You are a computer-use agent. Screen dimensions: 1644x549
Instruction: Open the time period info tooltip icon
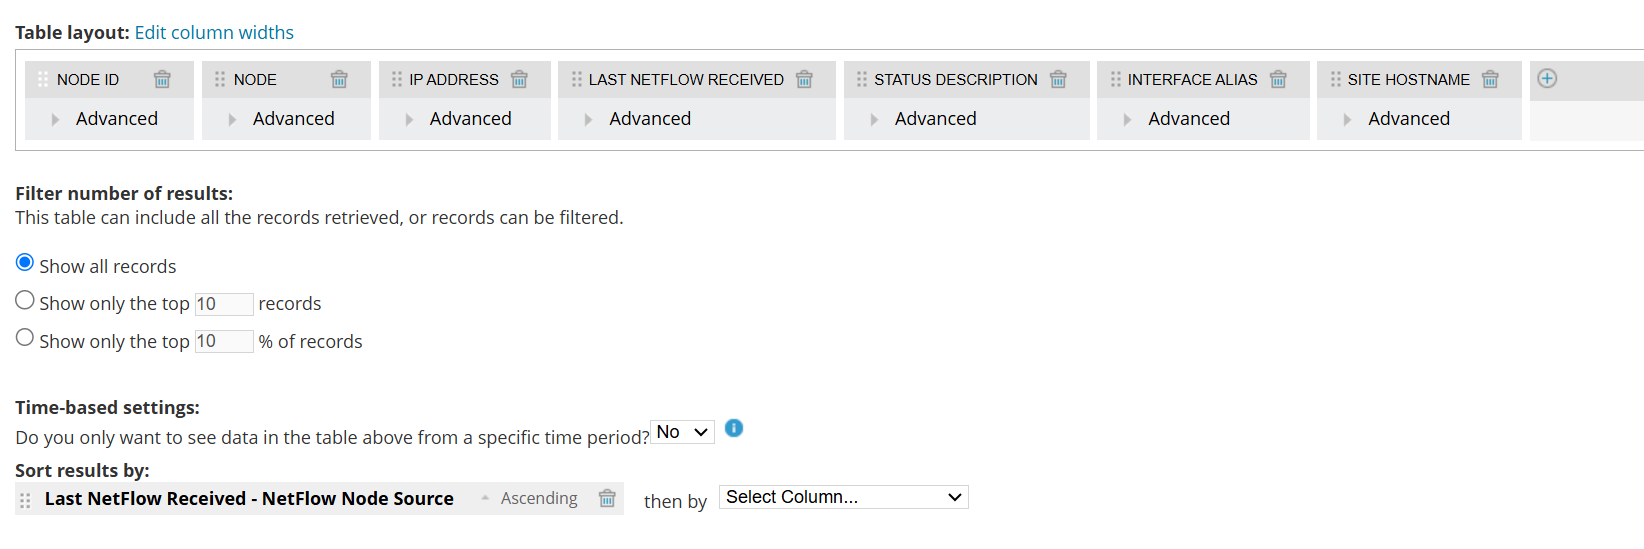pyautogui.click(x=734, y=428)
